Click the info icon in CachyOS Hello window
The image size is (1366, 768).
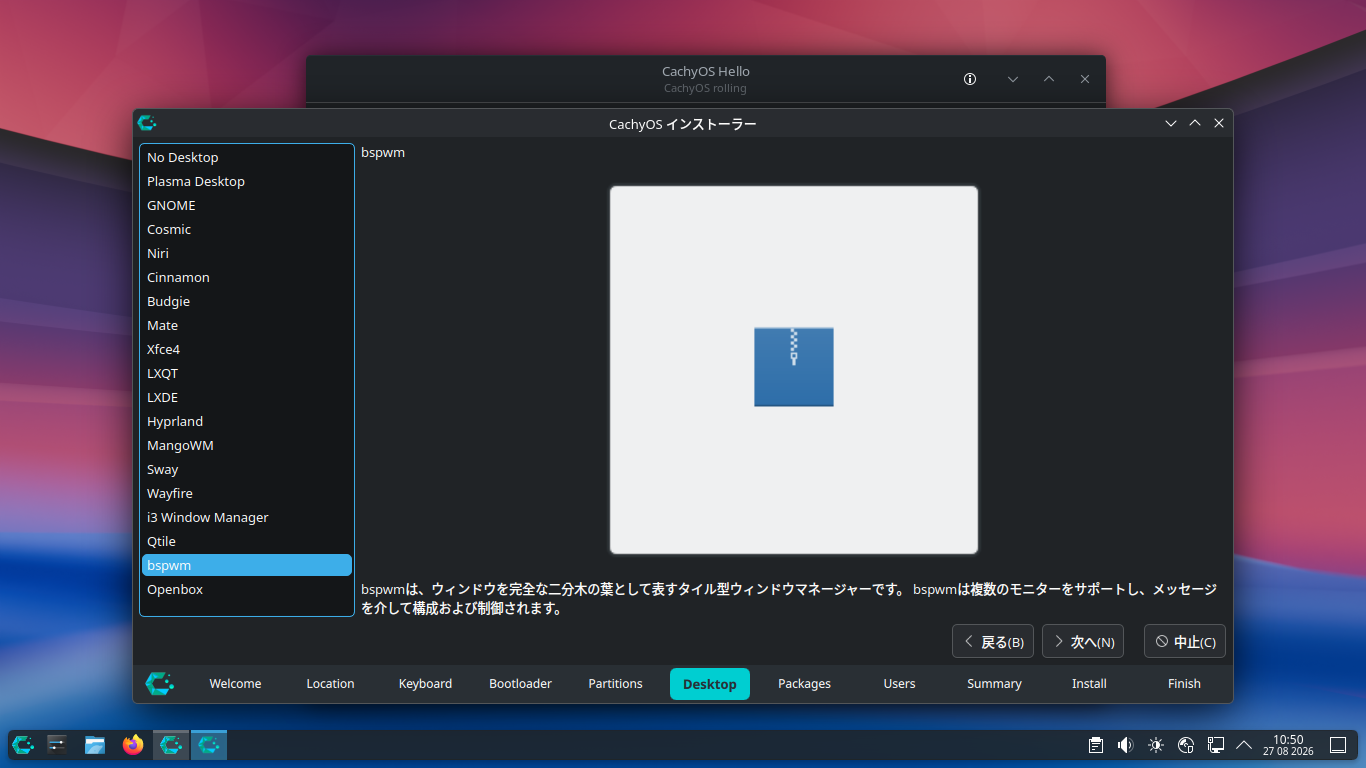[970, 79]
